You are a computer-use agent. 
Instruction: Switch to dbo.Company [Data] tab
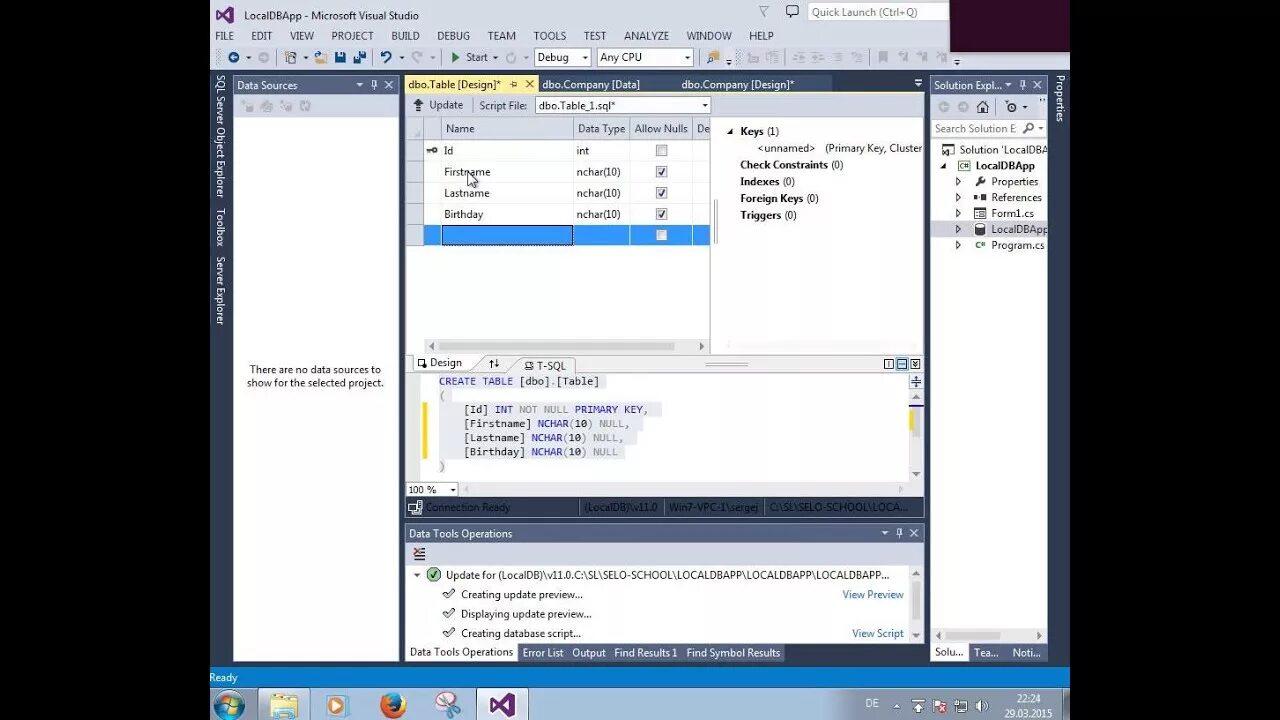coord(591,85)
